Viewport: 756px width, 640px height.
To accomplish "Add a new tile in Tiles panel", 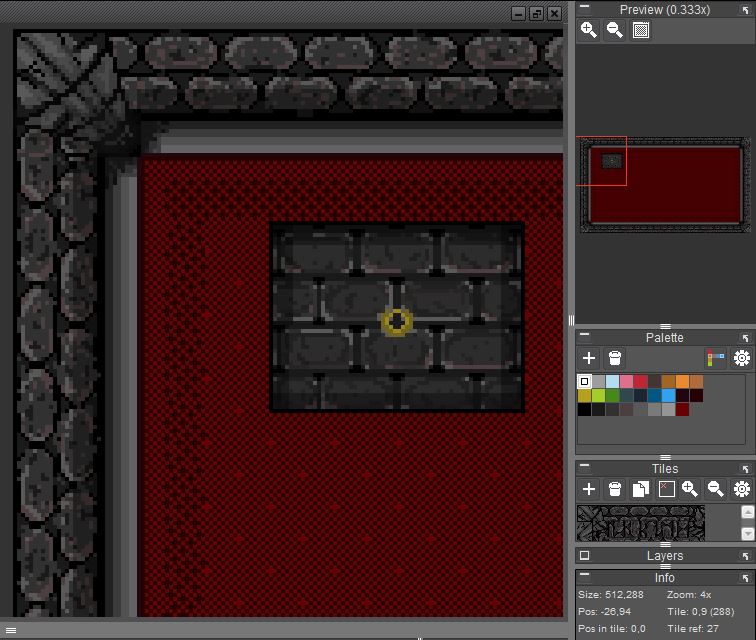I will 589,489.
